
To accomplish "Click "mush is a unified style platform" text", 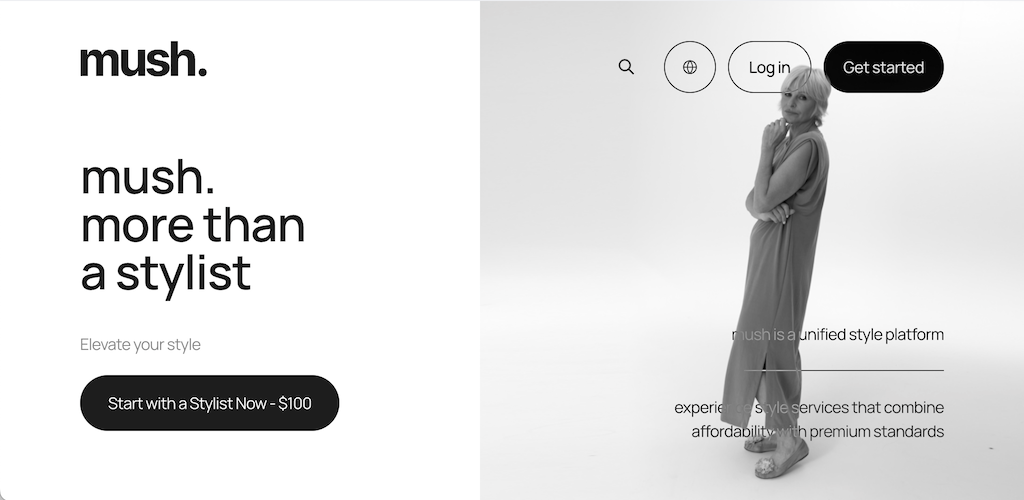I will click(838, 335).
